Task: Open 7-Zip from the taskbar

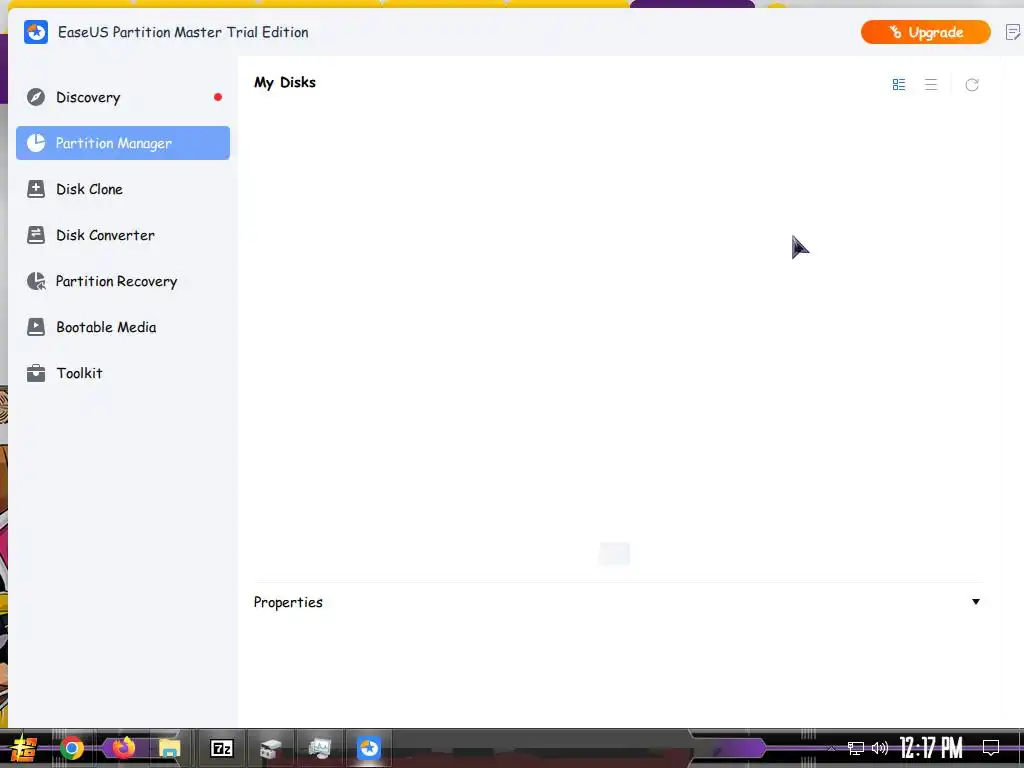Action: tap(221, 748)
